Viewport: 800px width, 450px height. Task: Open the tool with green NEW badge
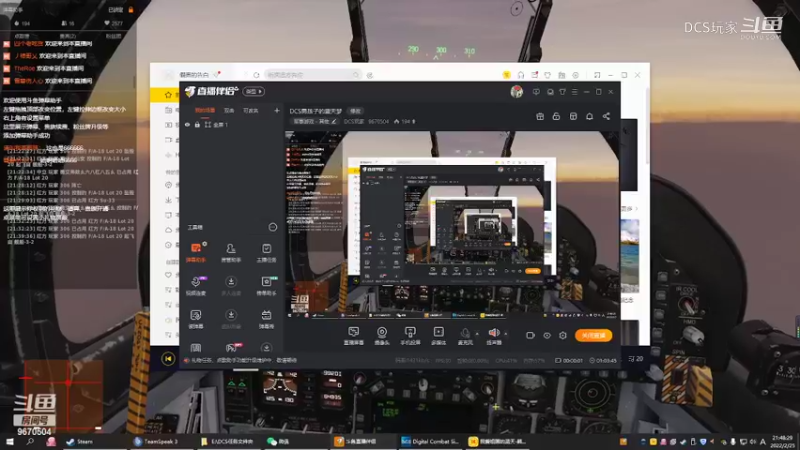click(x=266, y=286)
